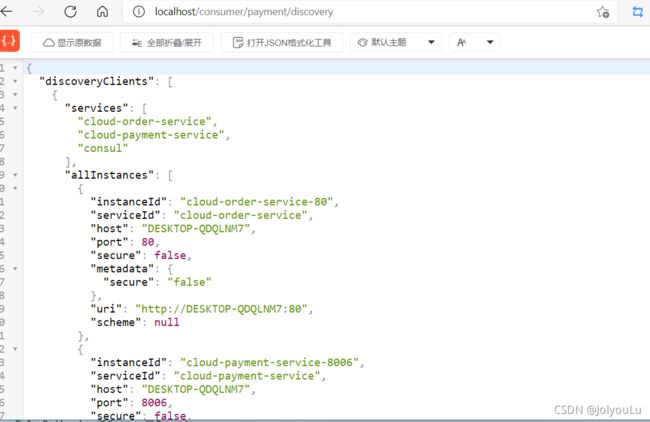Collapse the services array fold arrow
This screenshot has width=650, height=422.
click(15, 108)
